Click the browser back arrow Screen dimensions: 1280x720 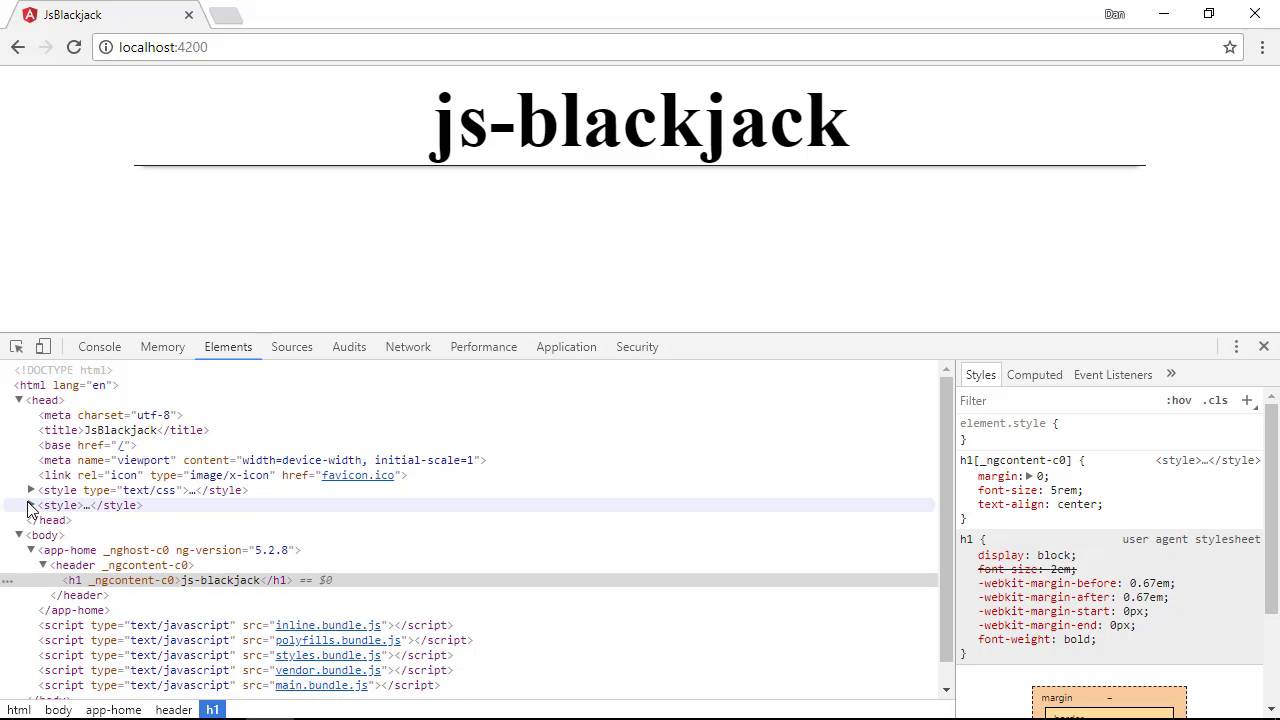(18, 47)
